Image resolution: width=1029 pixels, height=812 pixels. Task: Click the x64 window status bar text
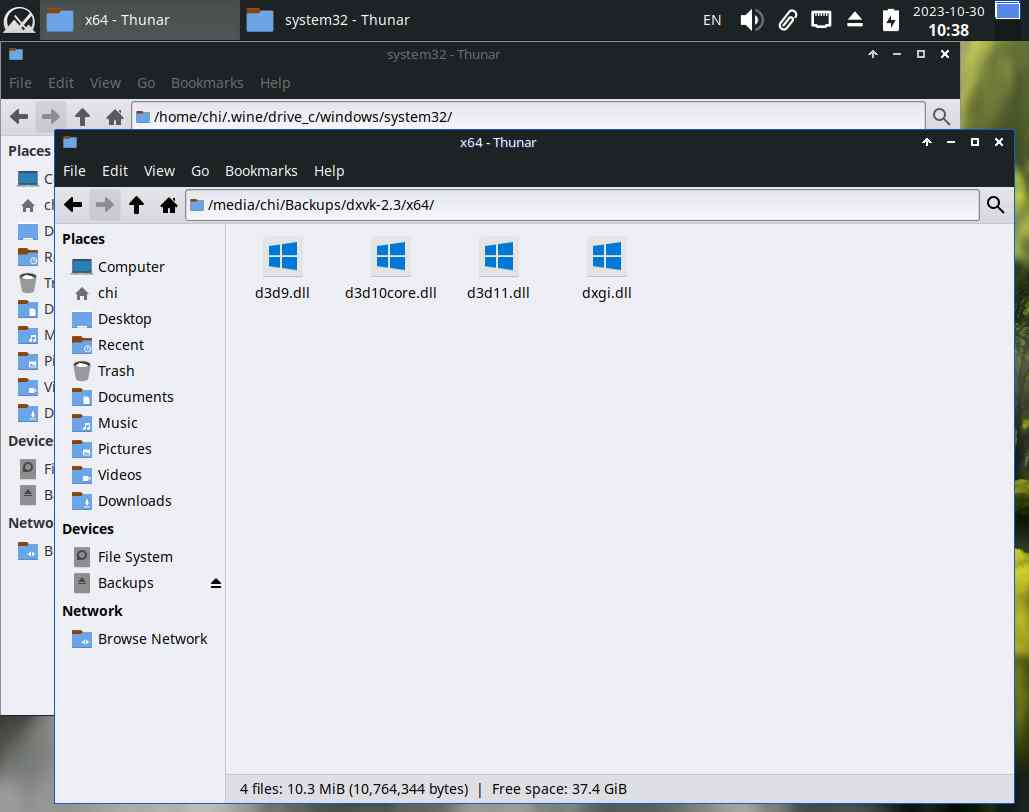tap(433, 789)
